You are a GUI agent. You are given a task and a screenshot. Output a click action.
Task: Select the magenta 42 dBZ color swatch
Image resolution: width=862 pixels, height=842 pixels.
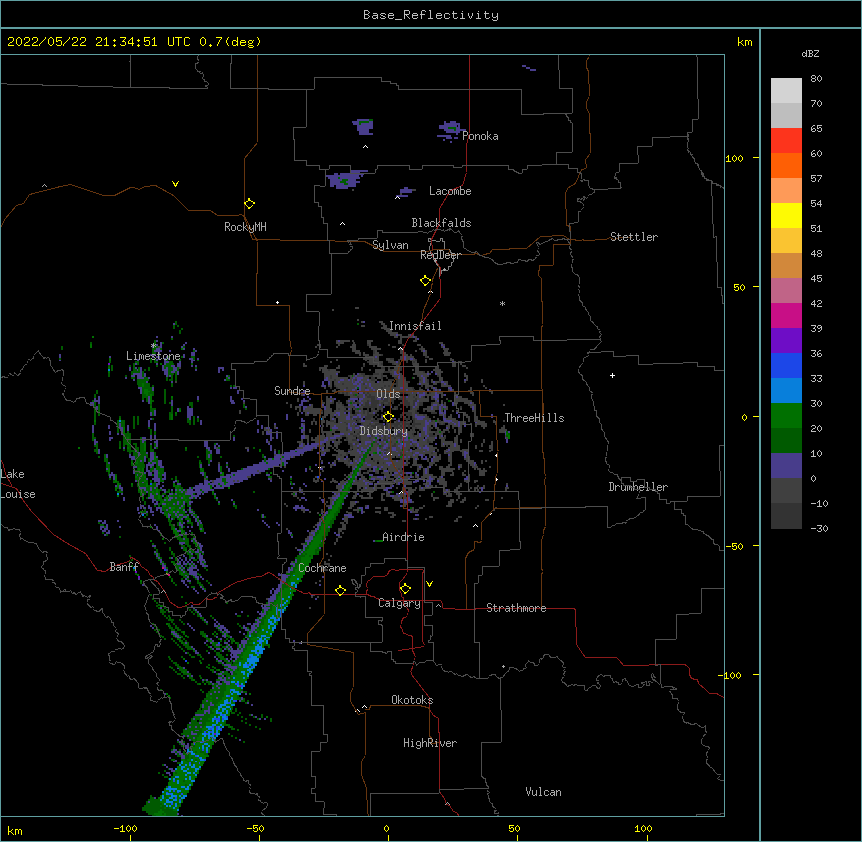pos(786,315)
